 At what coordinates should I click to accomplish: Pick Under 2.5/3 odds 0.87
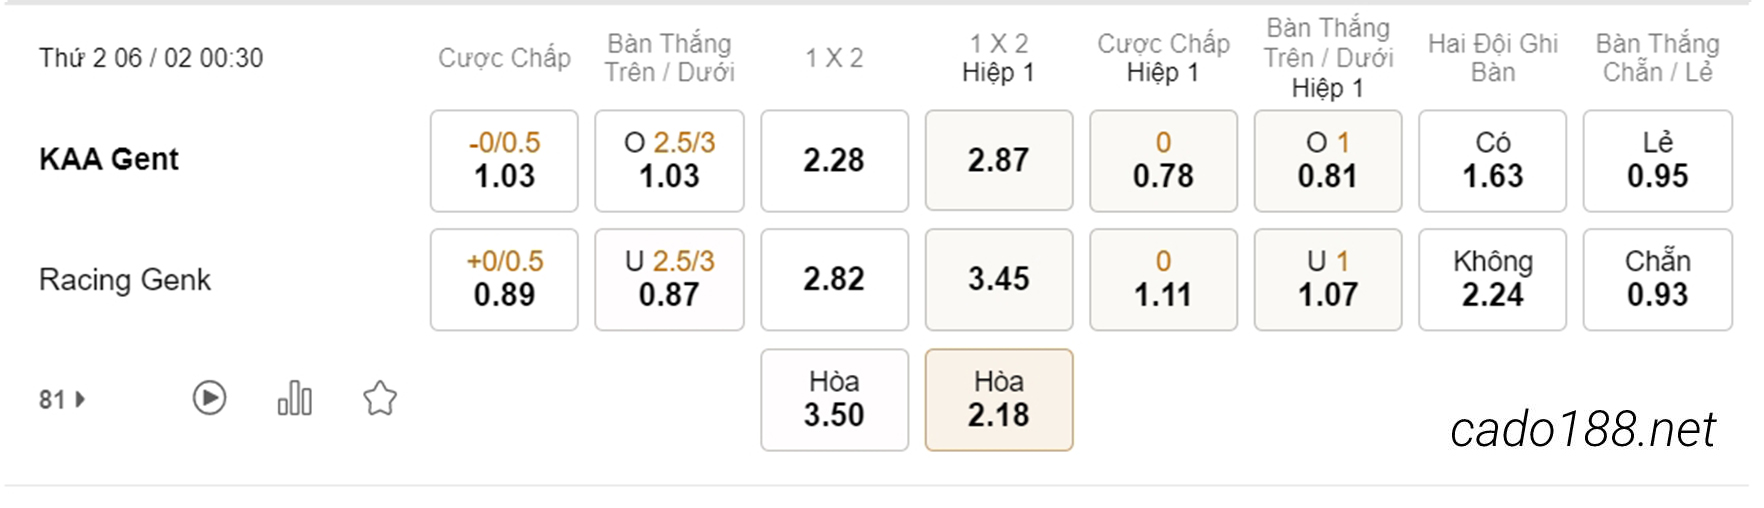pos(669,280)
